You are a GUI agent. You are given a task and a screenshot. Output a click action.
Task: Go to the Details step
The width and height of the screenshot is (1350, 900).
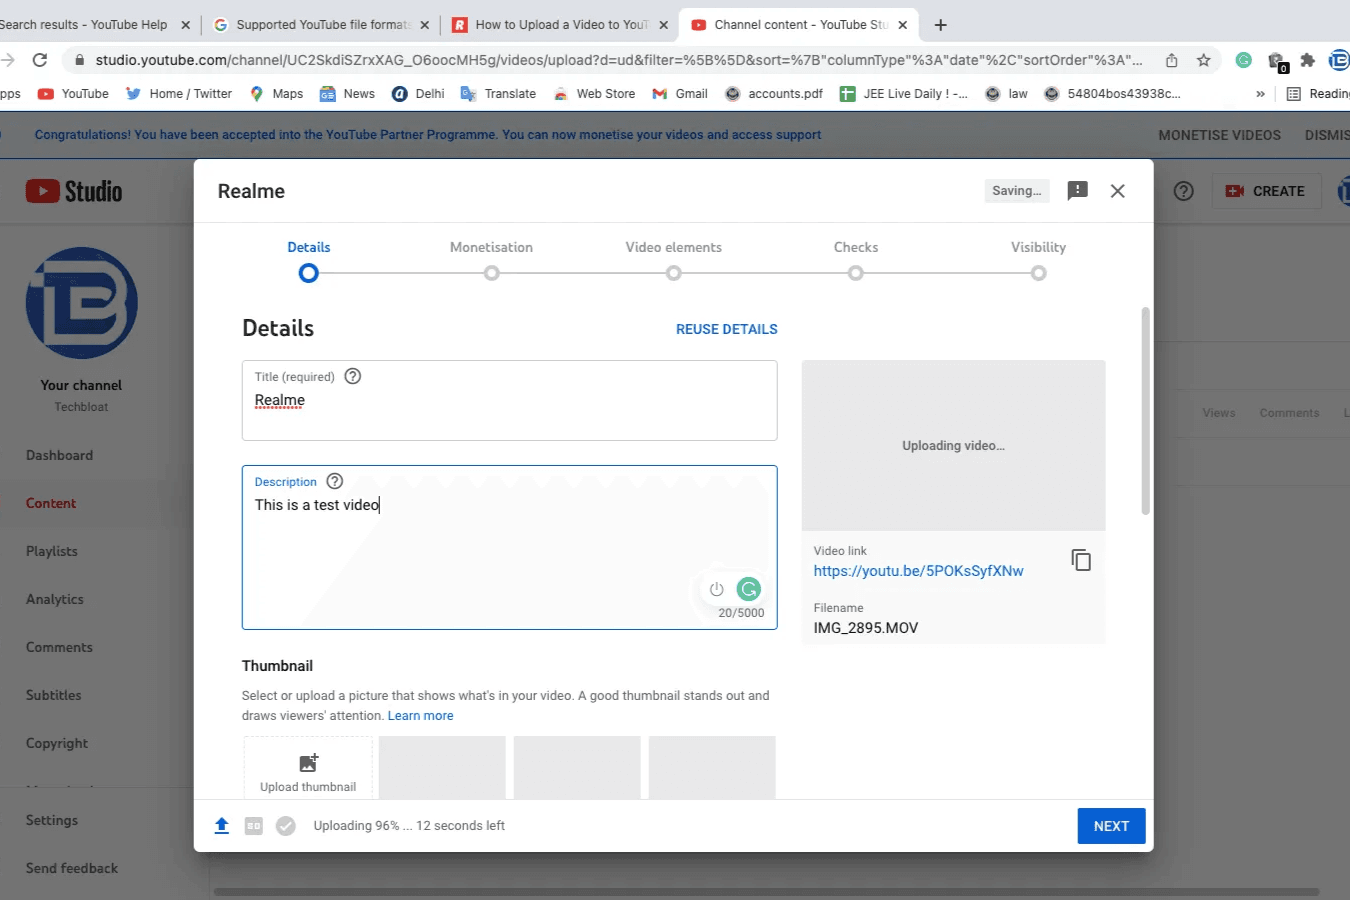(309, 260)
